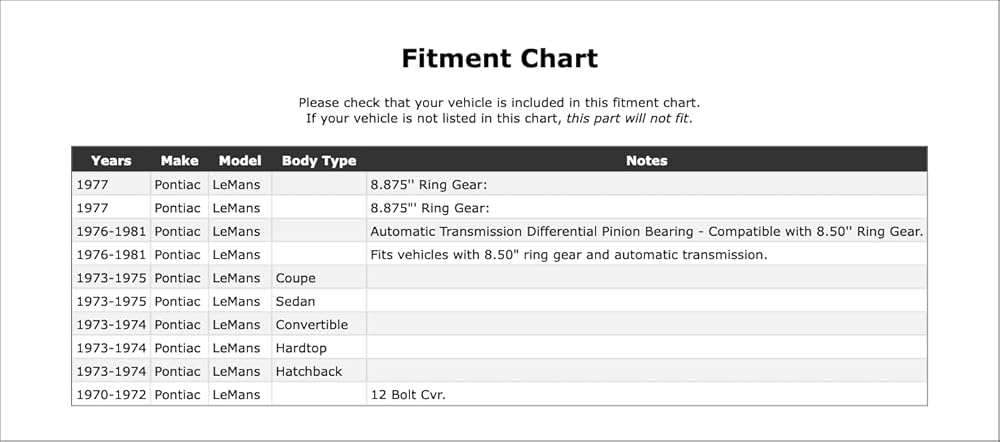
Task: Click the 12 Bolt Cvr. note
Action: coord(408,394)
